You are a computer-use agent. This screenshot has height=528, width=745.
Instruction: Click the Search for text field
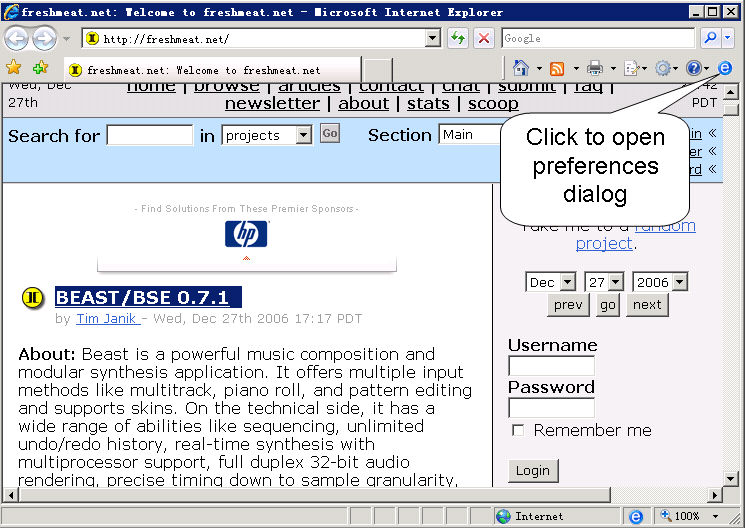(x=150, y=135)
